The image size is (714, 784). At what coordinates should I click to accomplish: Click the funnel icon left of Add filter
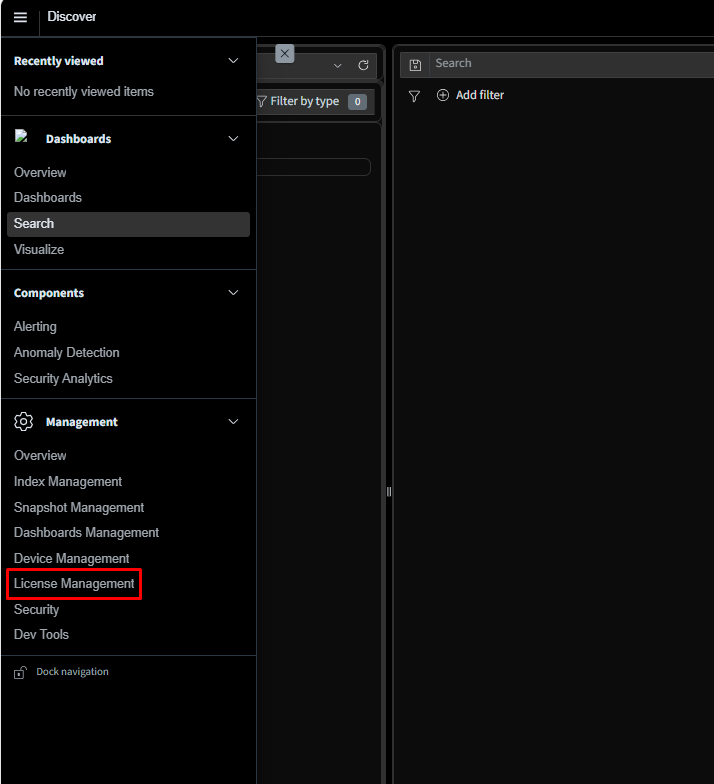[x=414, y=96]
